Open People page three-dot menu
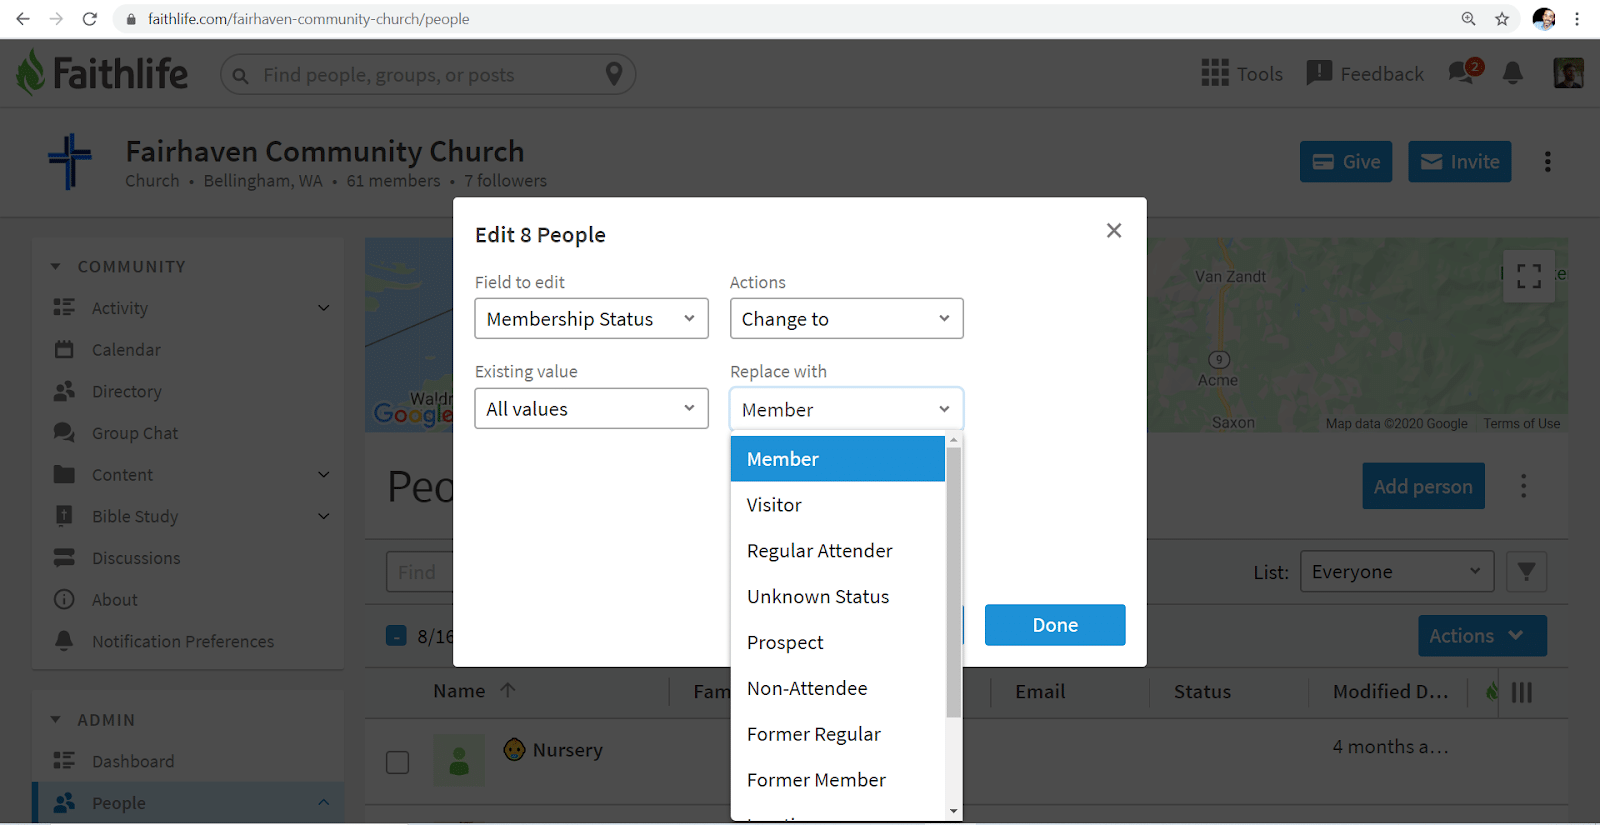The image size is (1600, 825). tap(1523, 486)
